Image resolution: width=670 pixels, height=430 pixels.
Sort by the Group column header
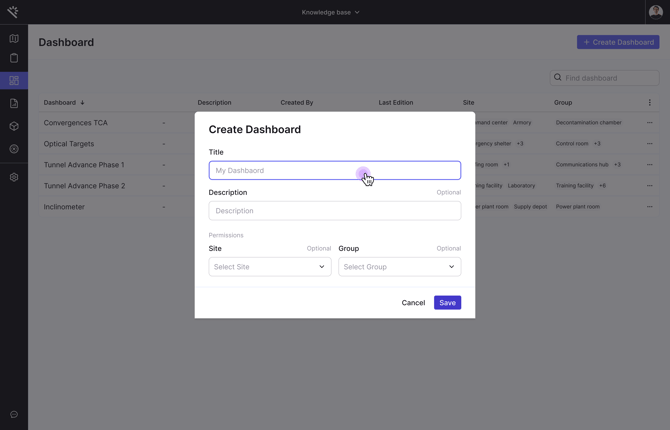click(563, 103)
